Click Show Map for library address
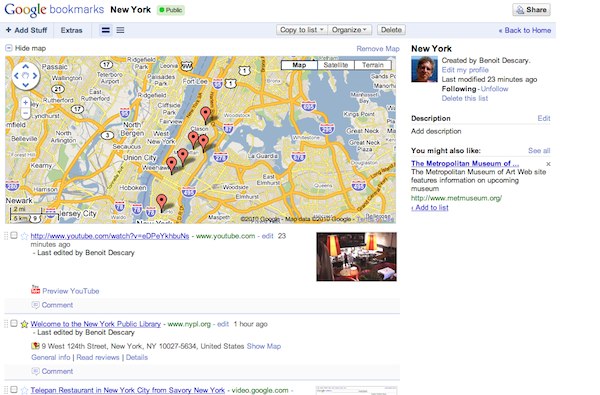Viewport: 600px width, 395px height. [264, 346]
